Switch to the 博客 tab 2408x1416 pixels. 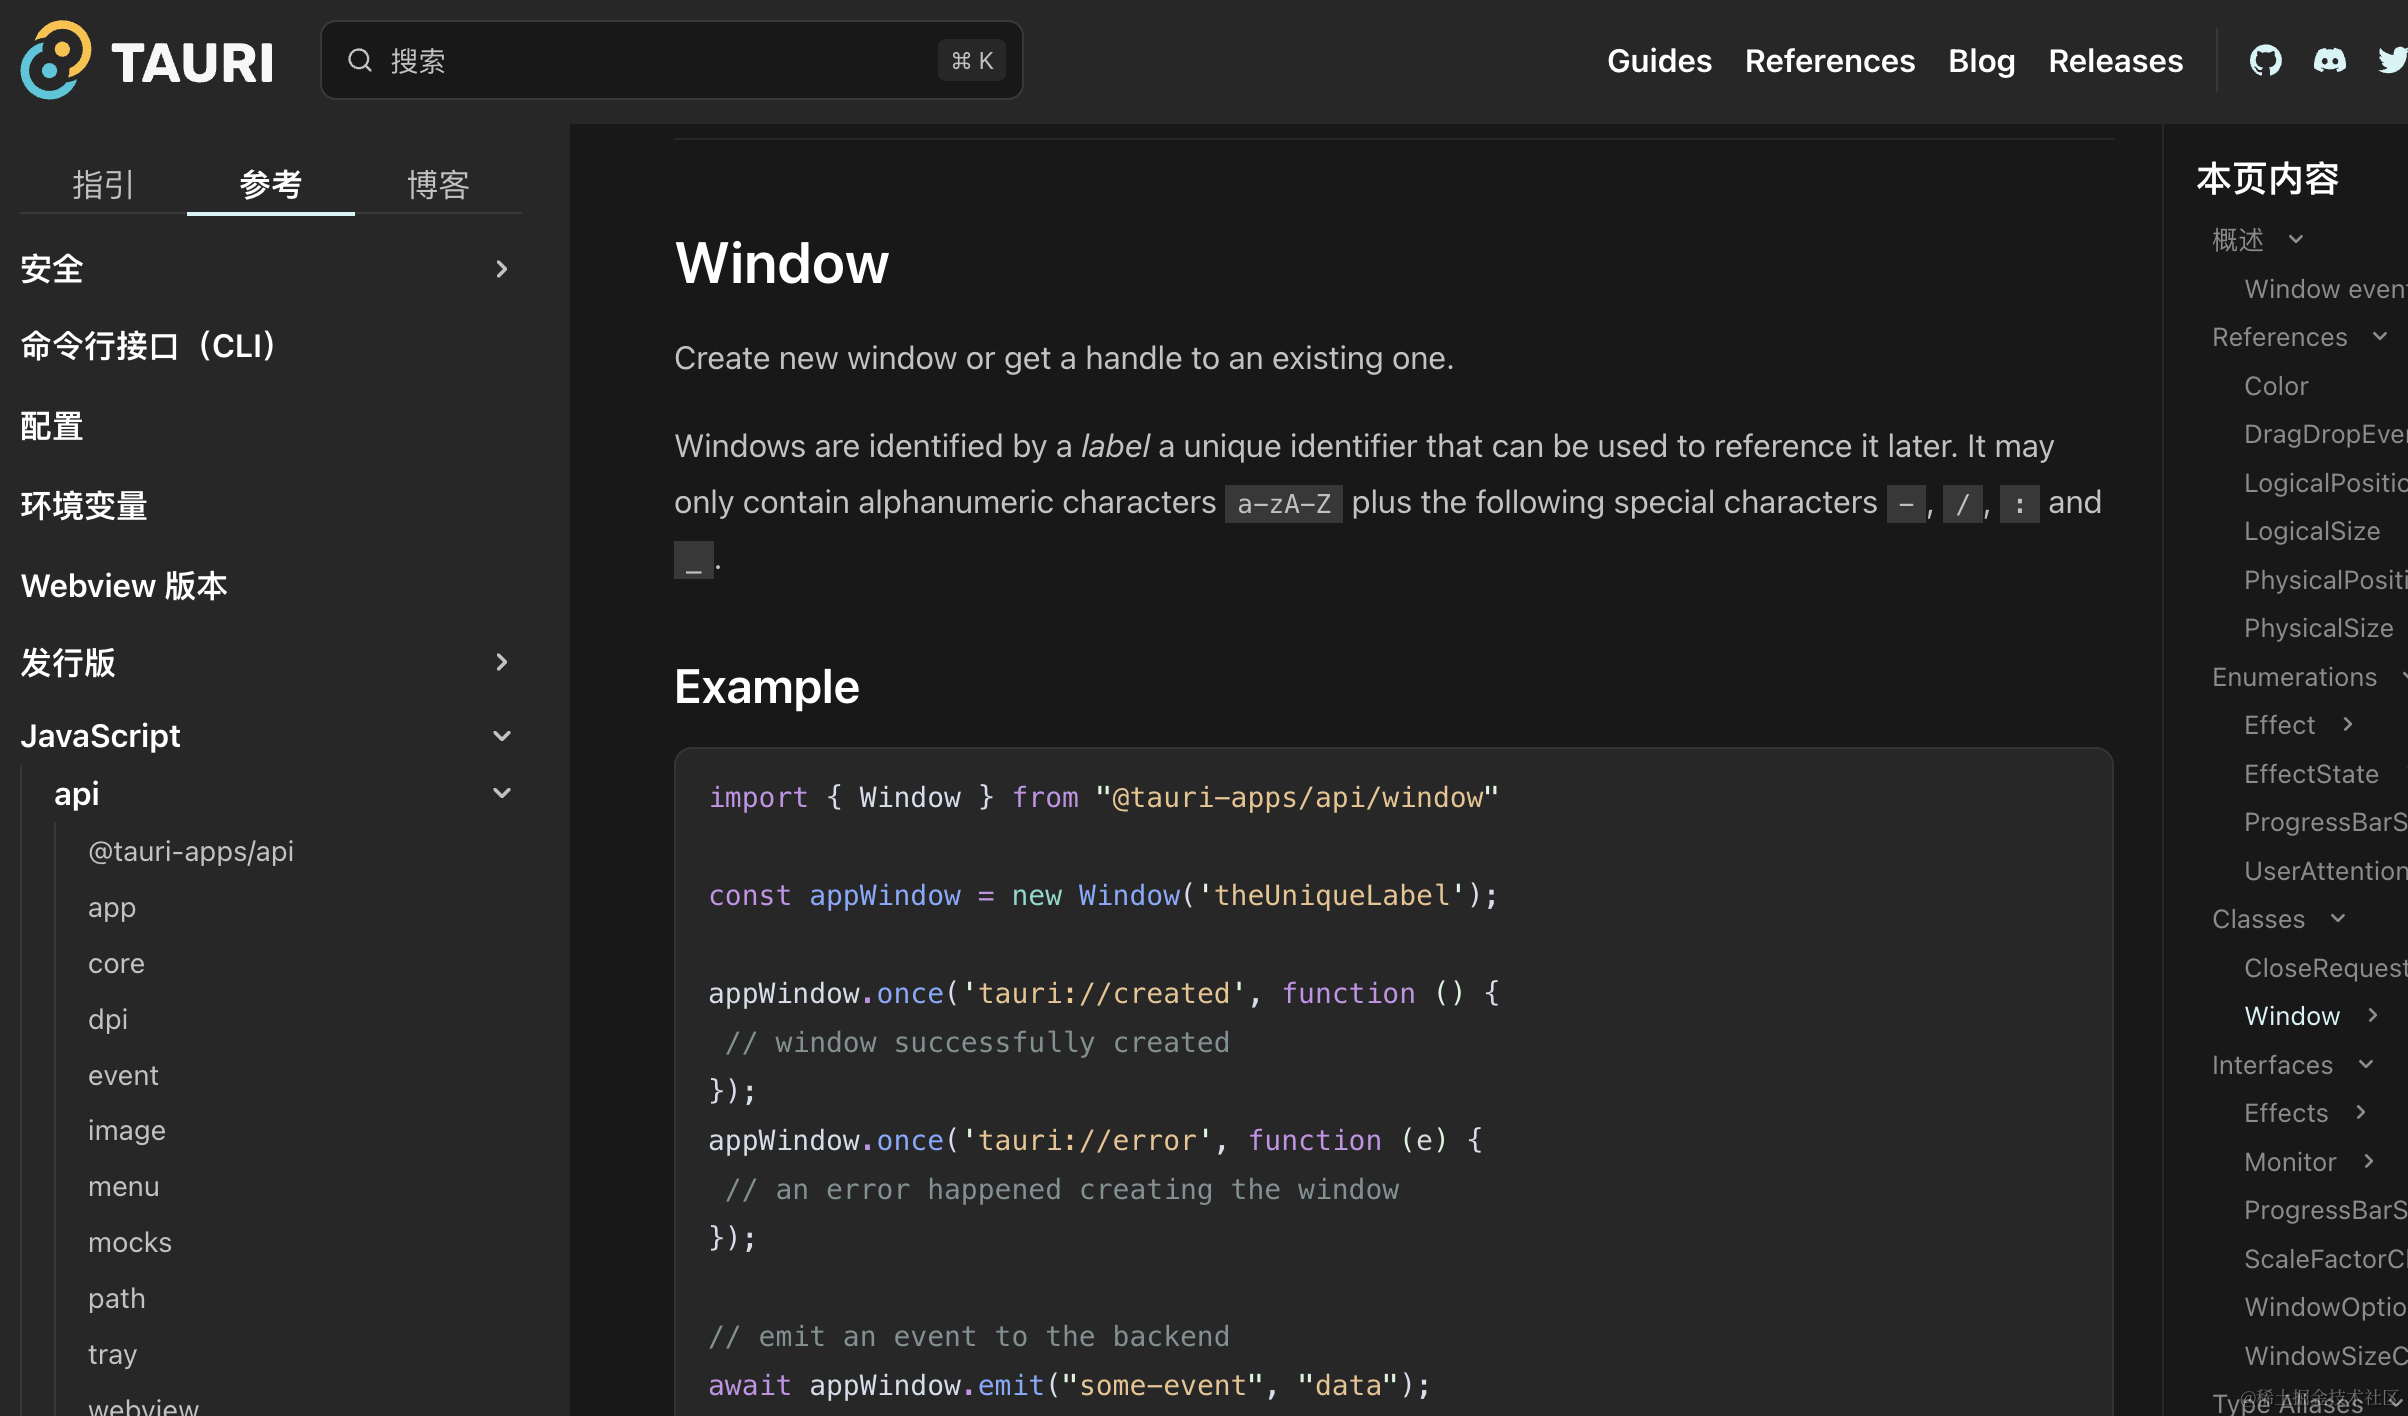point(438,184)
